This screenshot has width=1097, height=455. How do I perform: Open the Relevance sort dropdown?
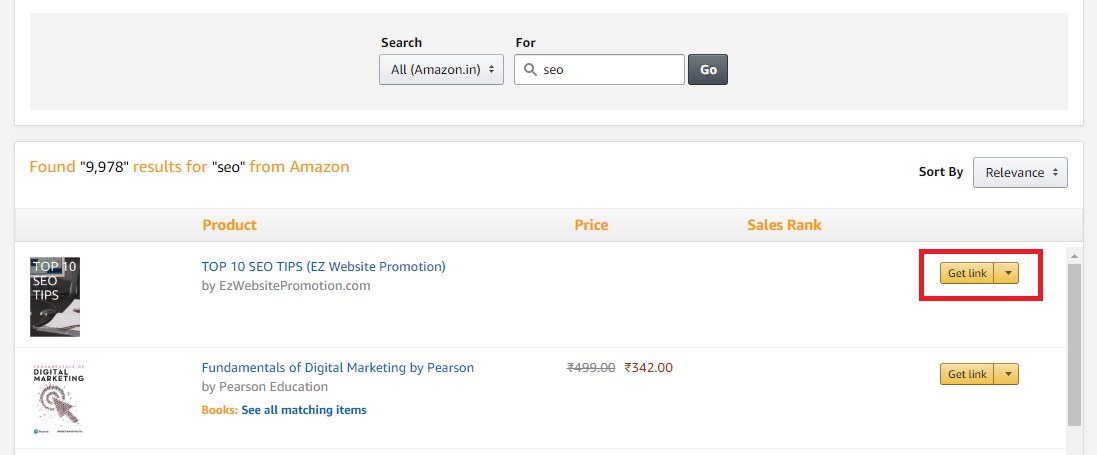[1020, 172]
